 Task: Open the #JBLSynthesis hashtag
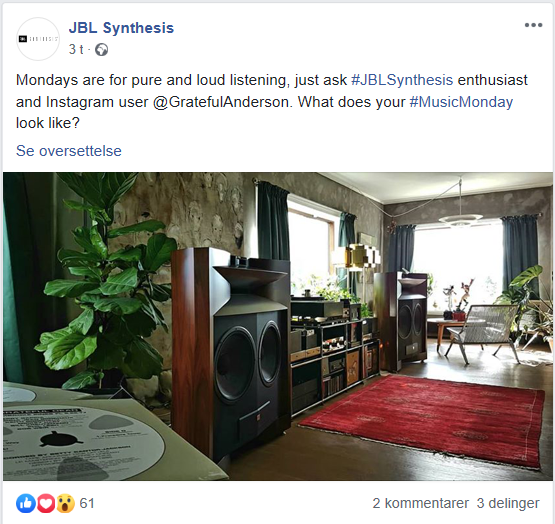(402, 80)
